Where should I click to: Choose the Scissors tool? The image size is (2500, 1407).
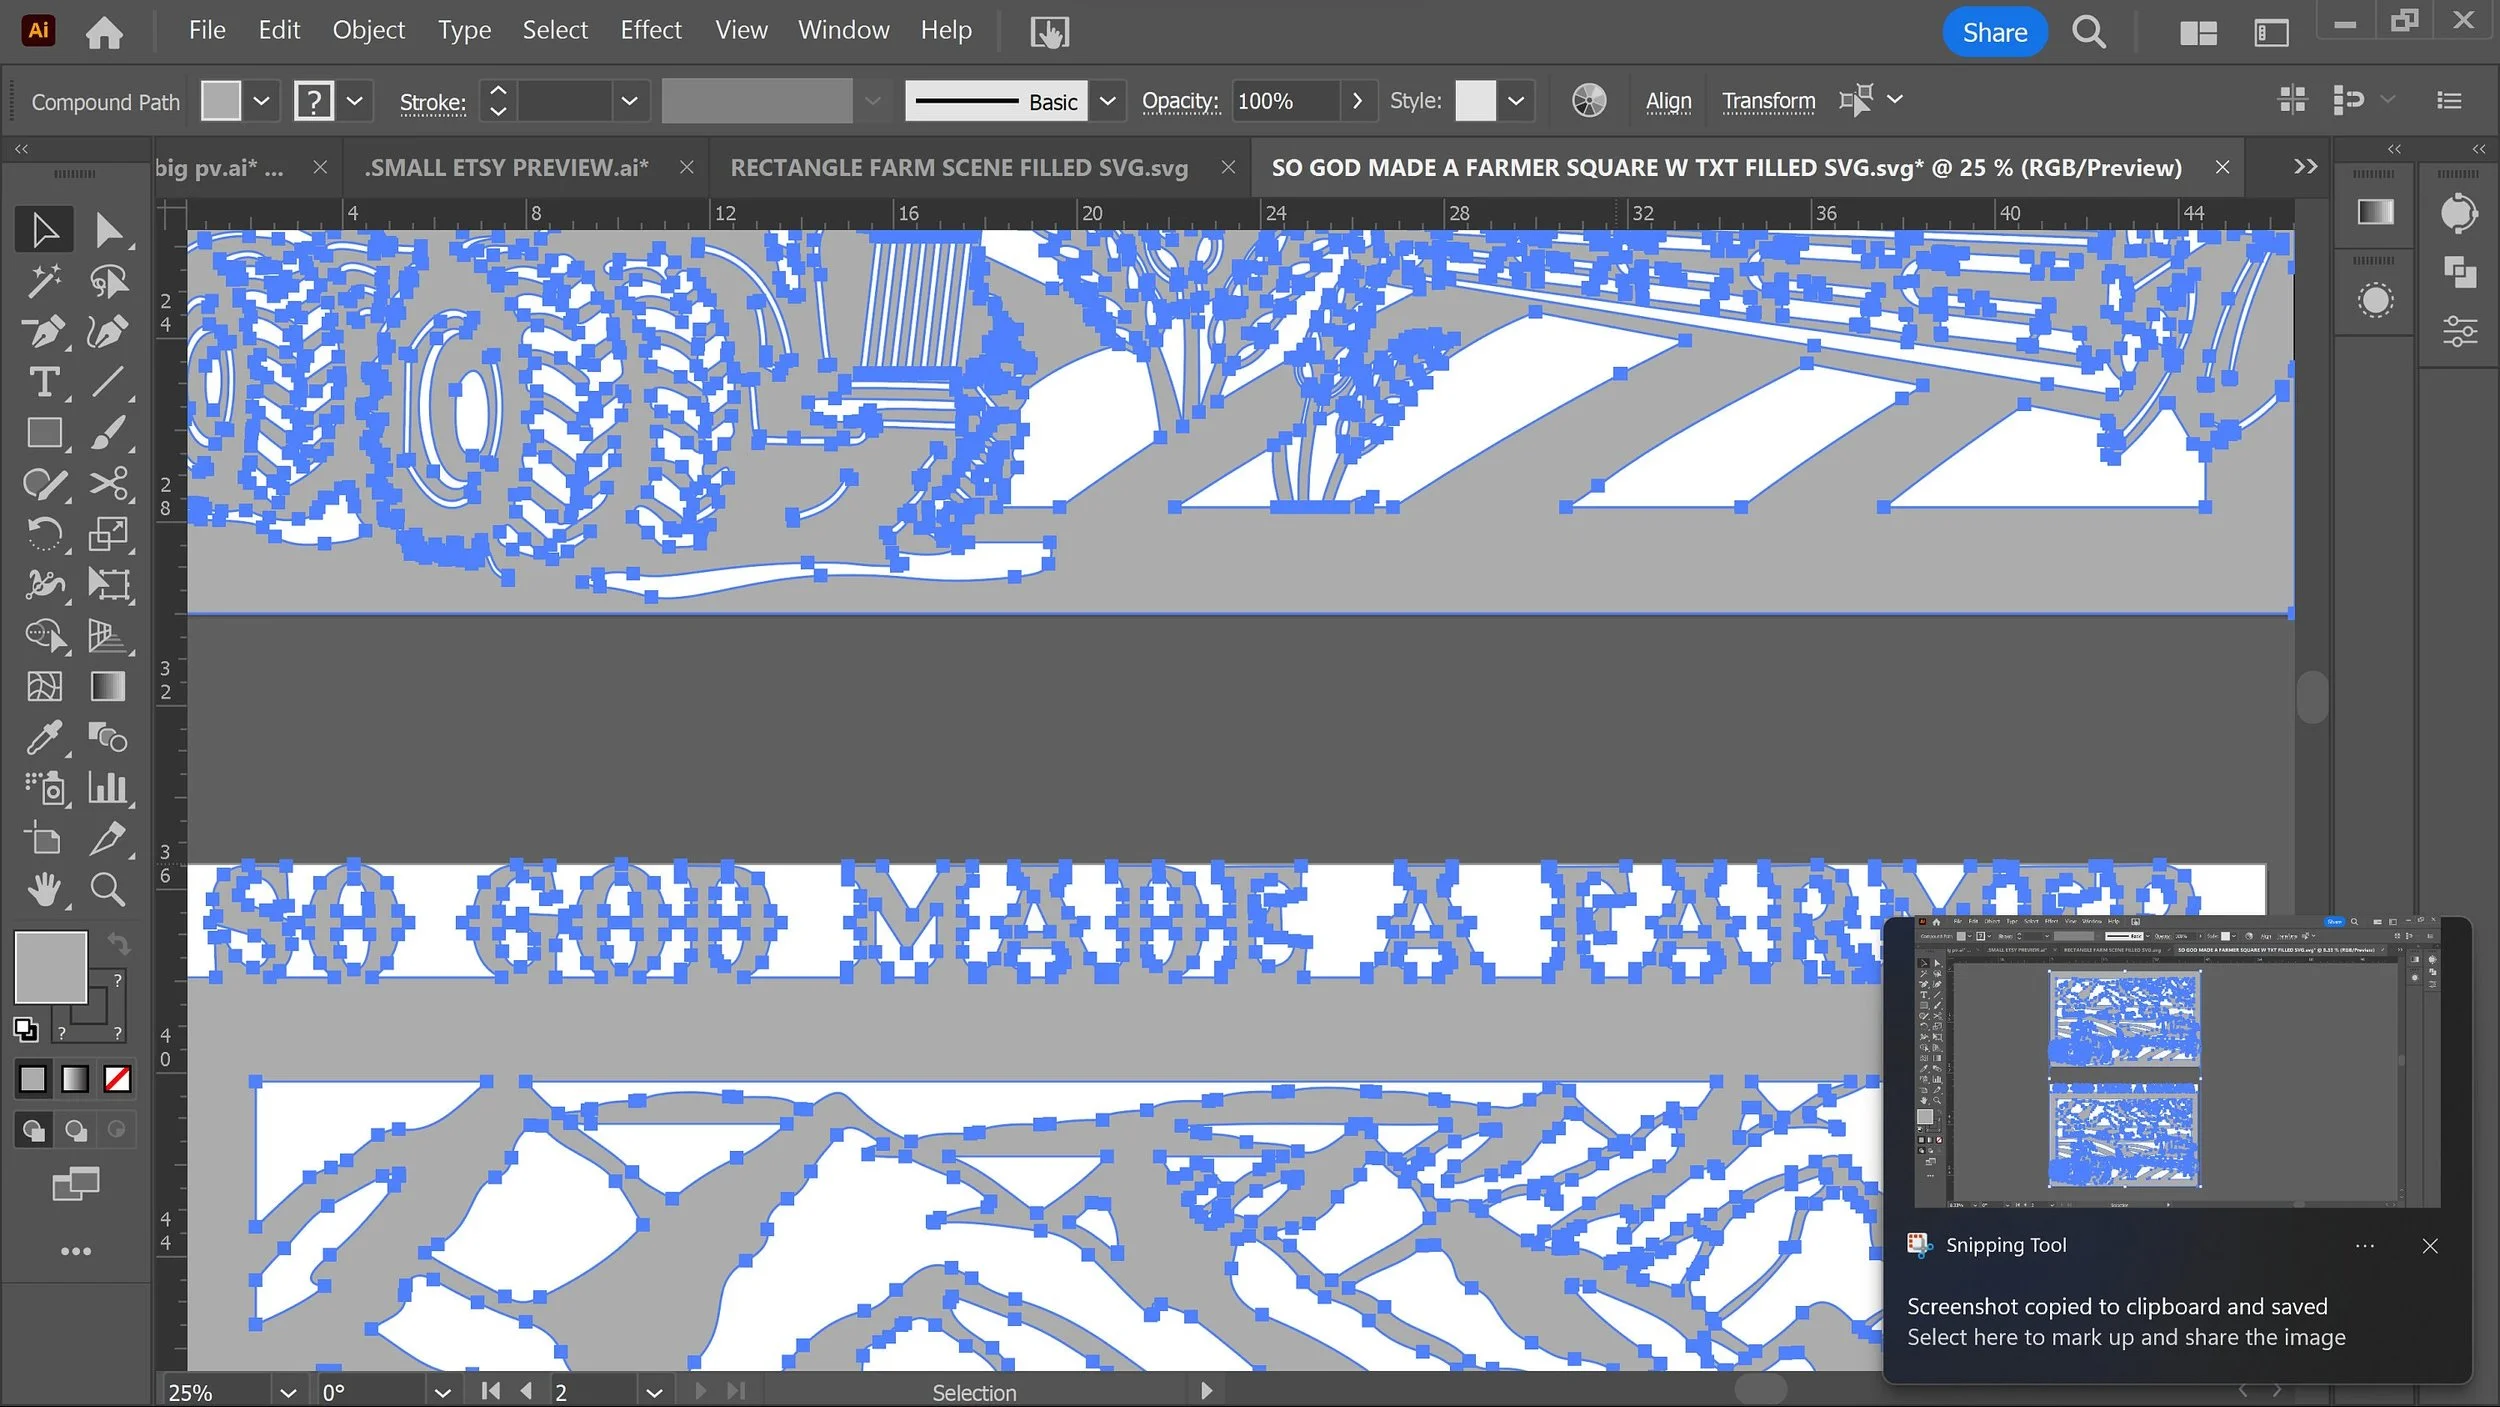point(107,484)
